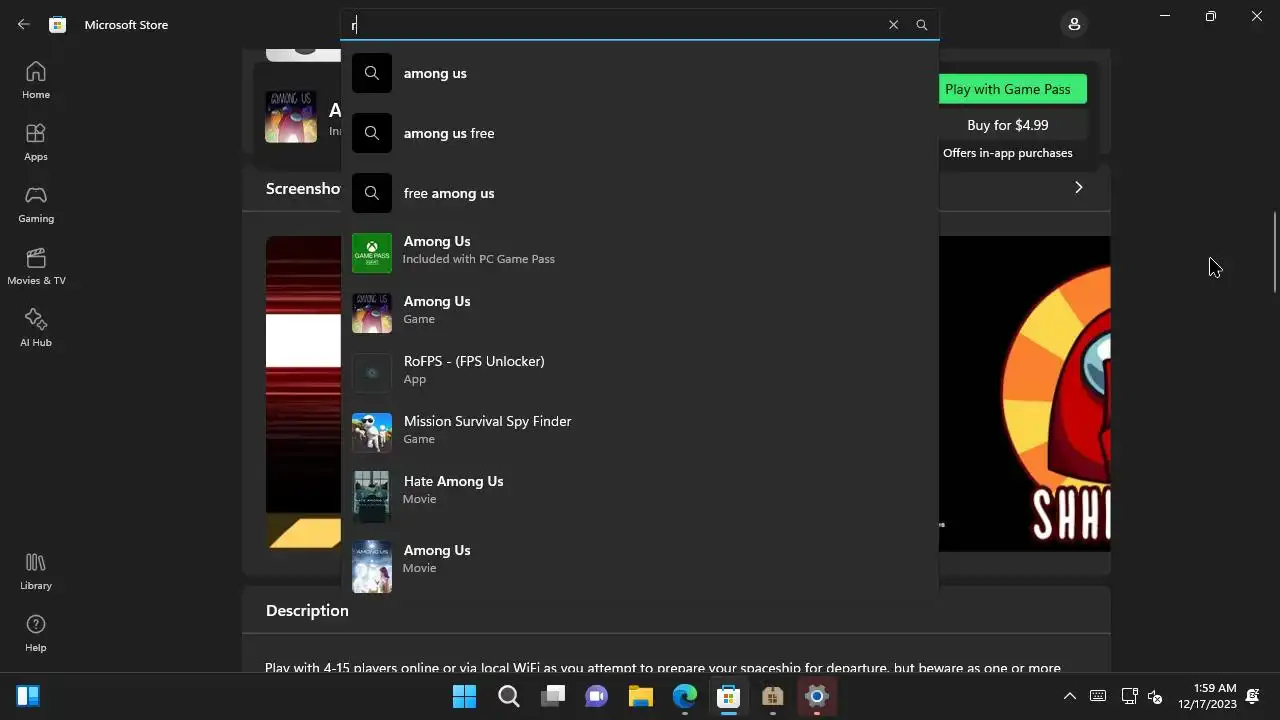Click the Hate Among Us movie poster thumbnail
This screenshot has height=720, width=1280.
point(372,497)
